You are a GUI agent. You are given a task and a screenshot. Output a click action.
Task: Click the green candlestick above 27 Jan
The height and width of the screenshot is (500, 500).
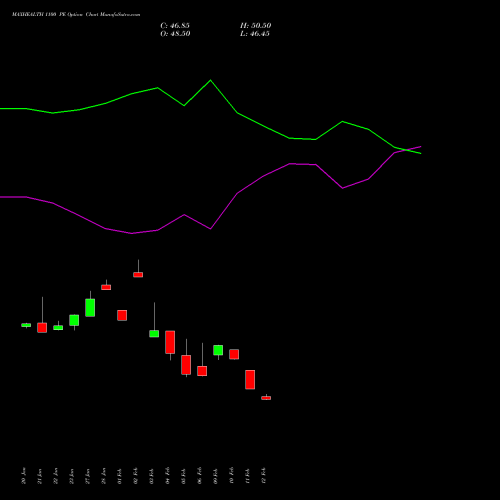(x=90, y=307)
